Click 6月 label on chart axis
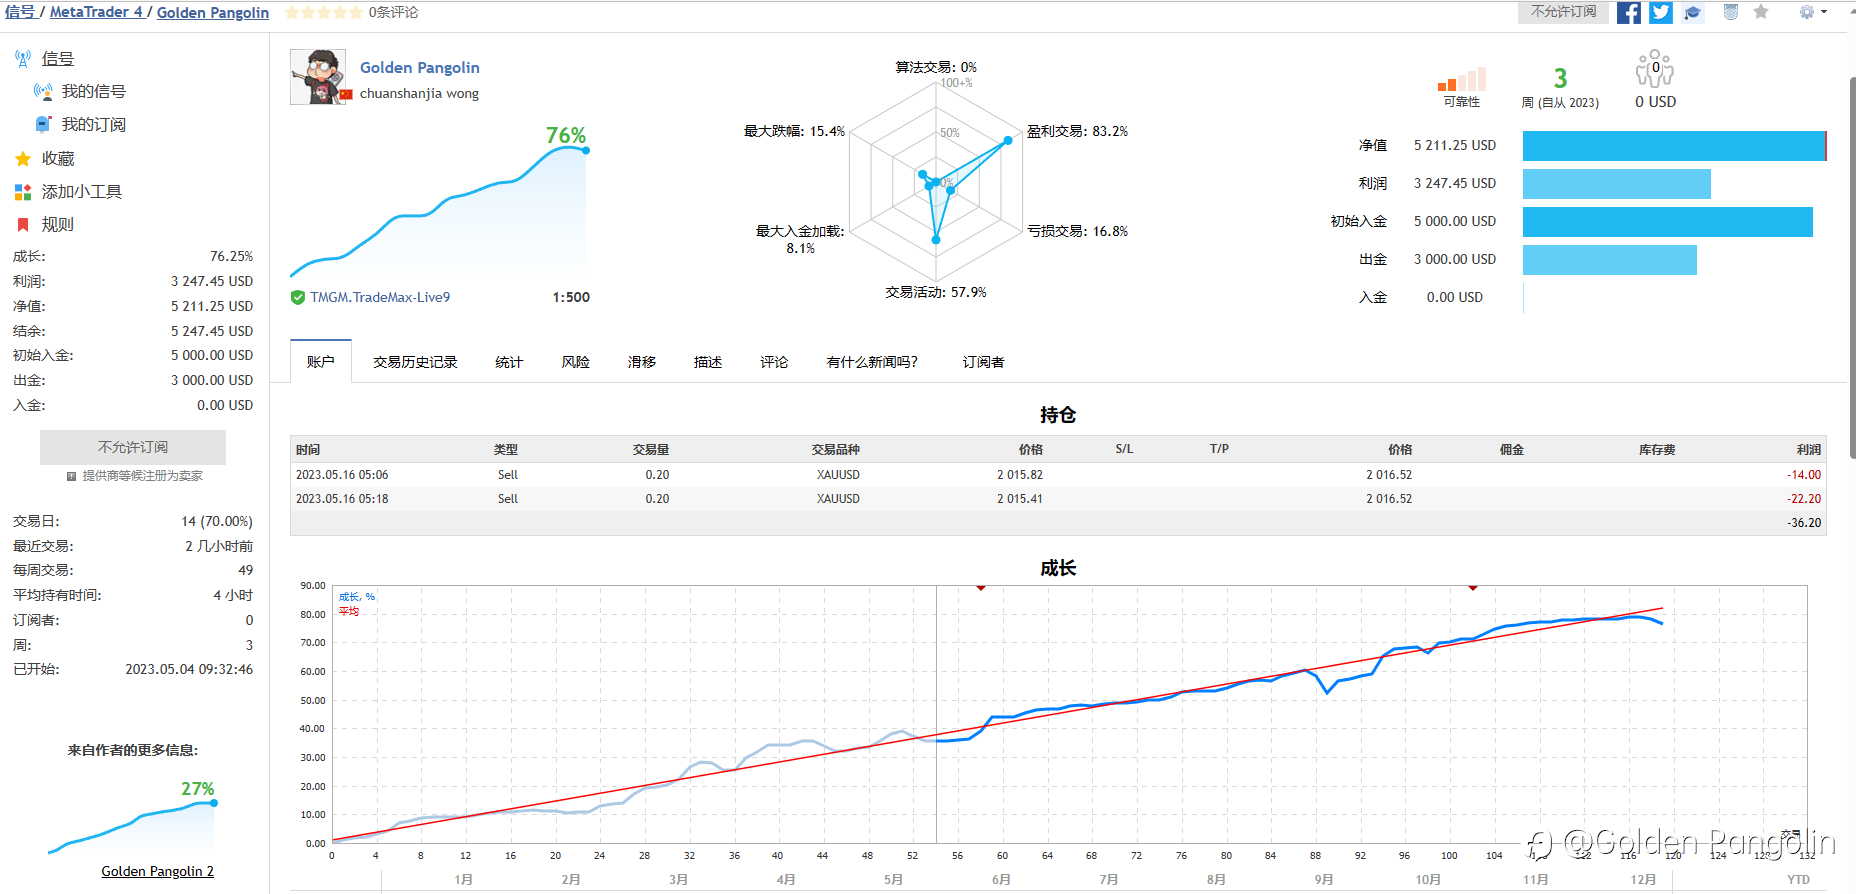Image resolution: width=1856 pixels, height=894 pixels. pos(1001,880)
